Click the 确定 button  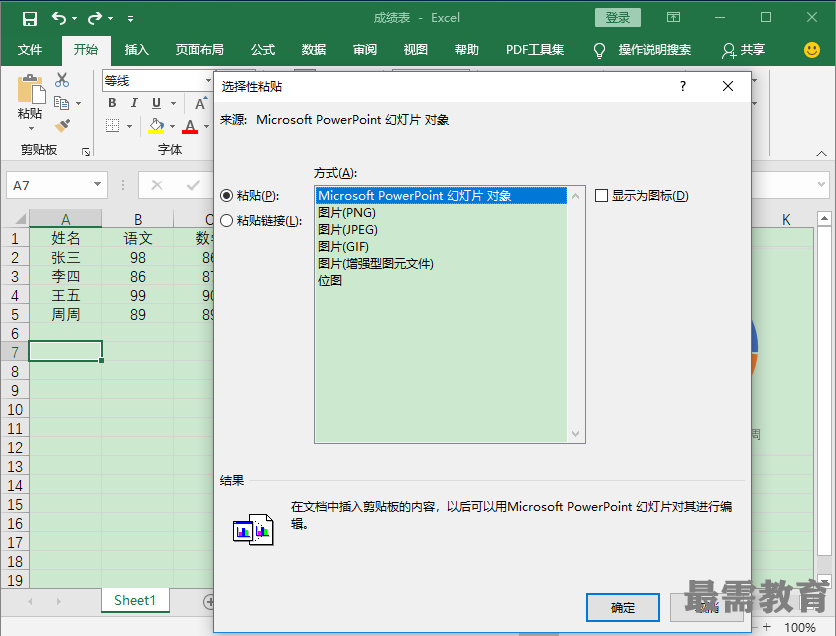(x=623, y=607)
